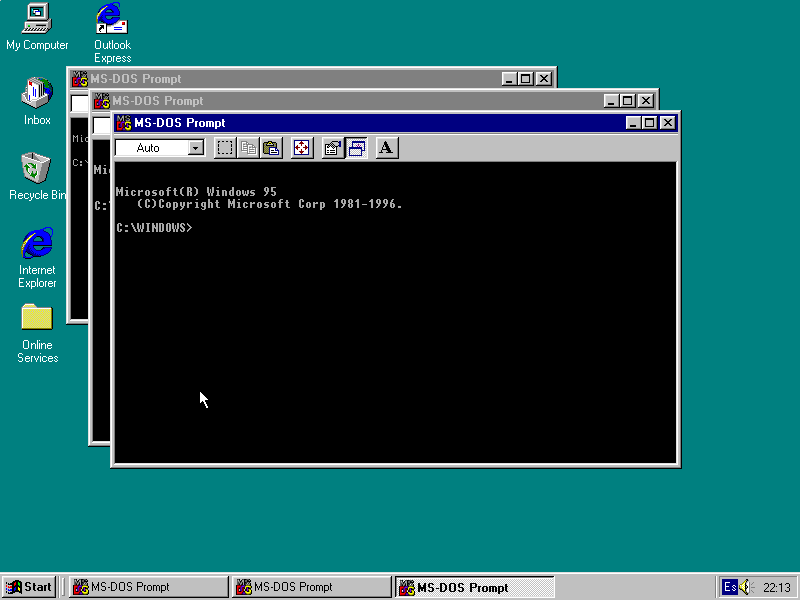Click the C:\WINDOWS> prompt line

coord(154,228)
